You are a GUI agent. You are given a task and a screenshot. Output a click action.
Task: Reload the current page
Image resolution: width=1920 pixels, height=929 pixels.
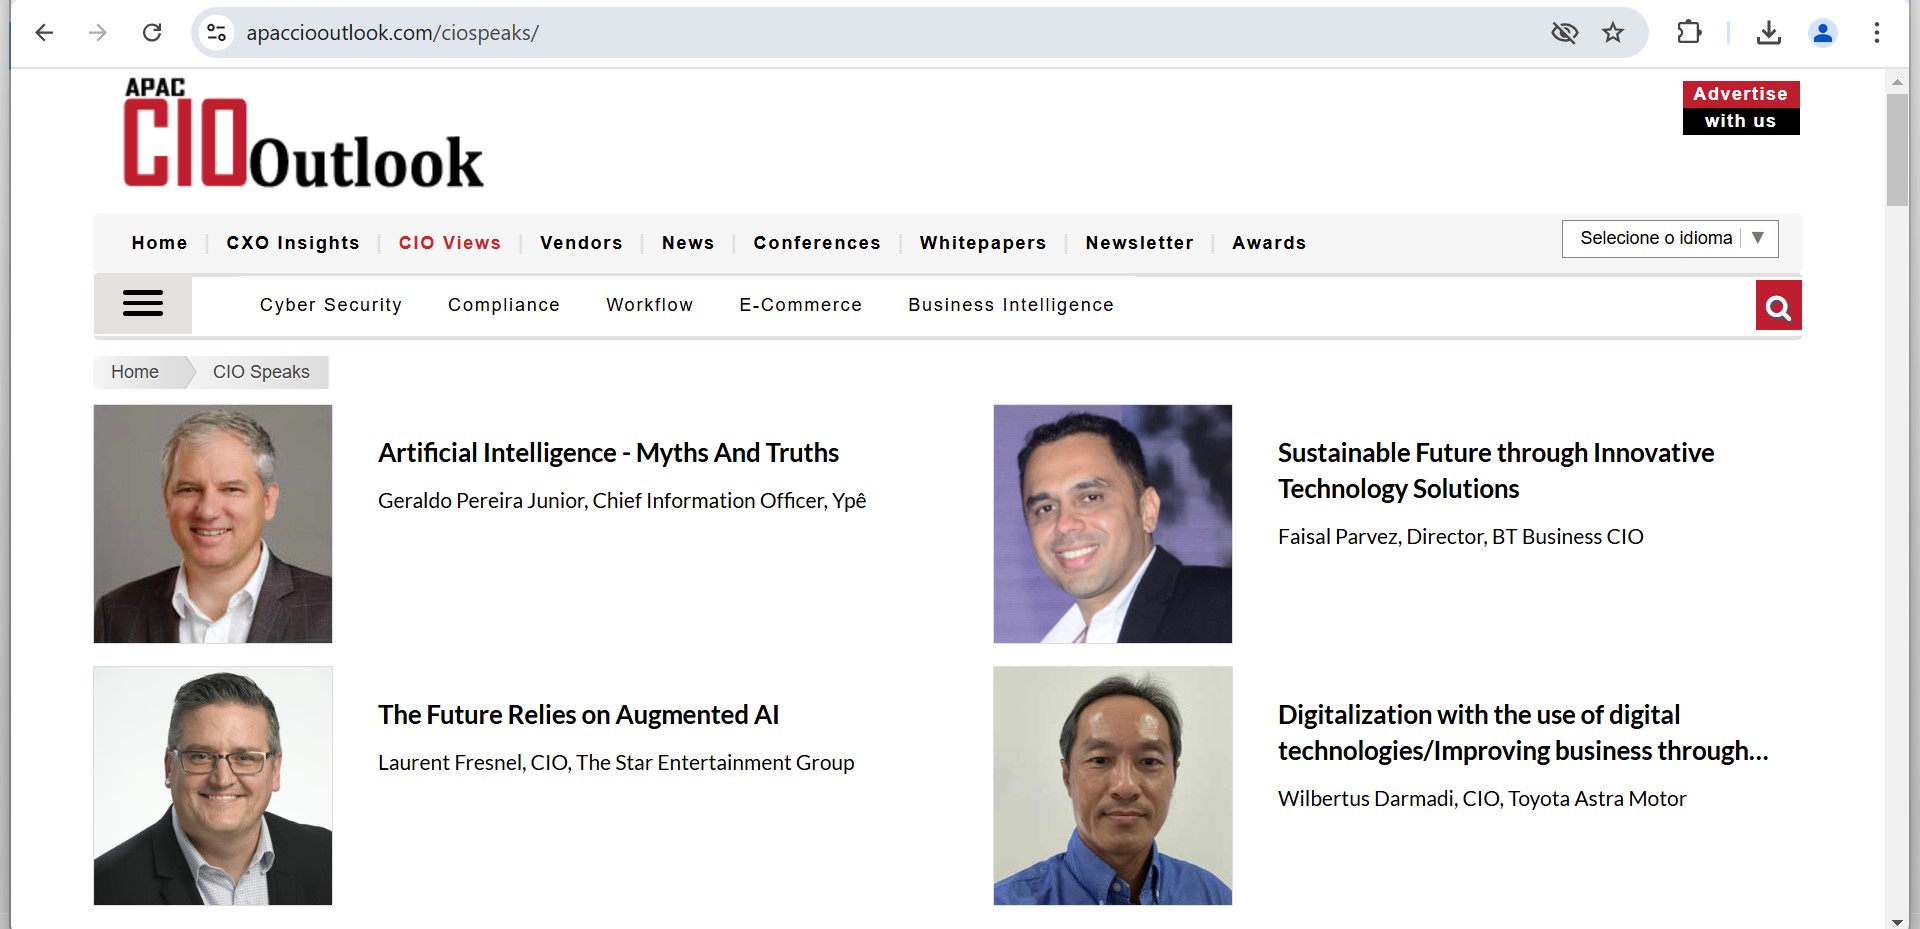[x=152, y=33]
